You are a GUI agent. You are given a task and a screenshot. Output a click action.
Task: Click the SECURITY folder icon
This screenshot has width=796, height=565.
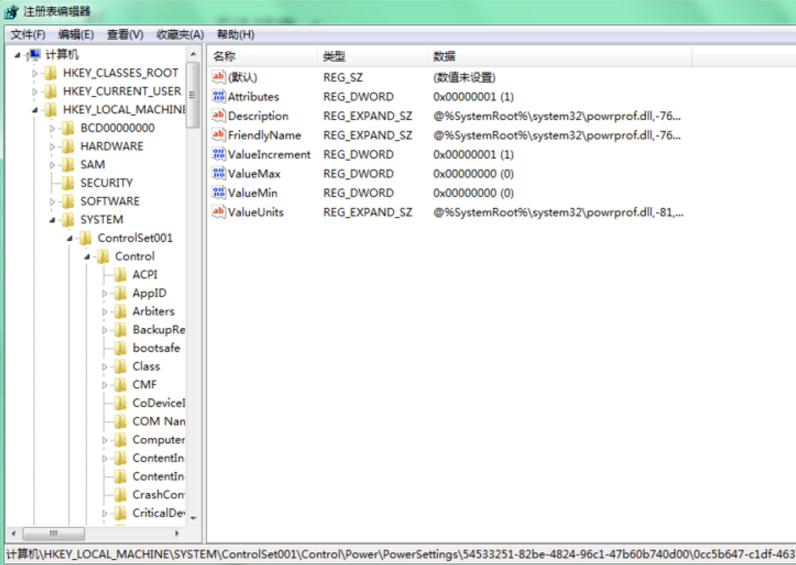click(x=68, y=183)
